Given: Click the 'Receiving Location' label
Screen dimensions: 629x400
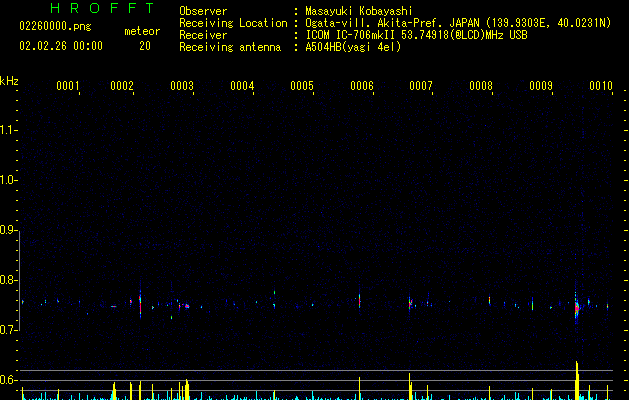Looking at the screenshot, I should tap(233, 23).
